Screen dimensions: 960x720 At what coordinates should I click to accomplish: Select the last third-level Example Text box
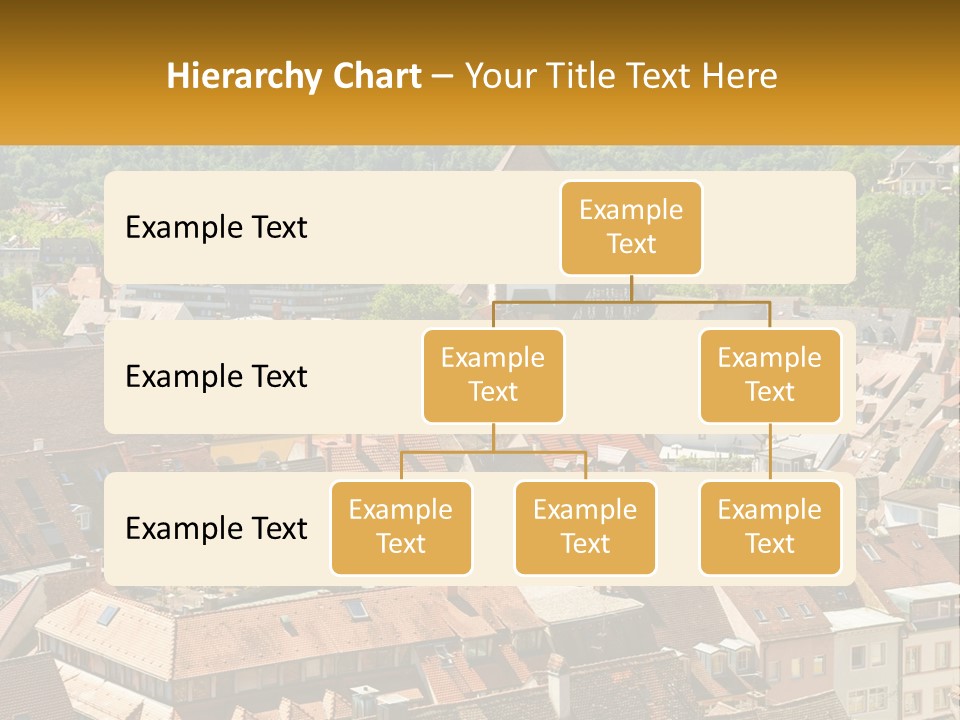[x=769, y=527]
